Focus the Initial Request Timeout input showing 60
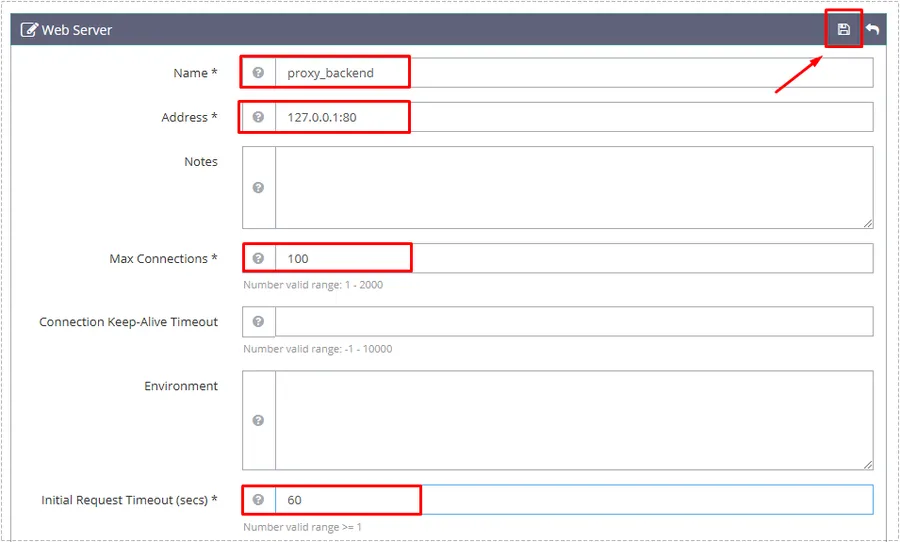This screenshot has height=542, width=900. pyautogui.click(x=575, y=500)
